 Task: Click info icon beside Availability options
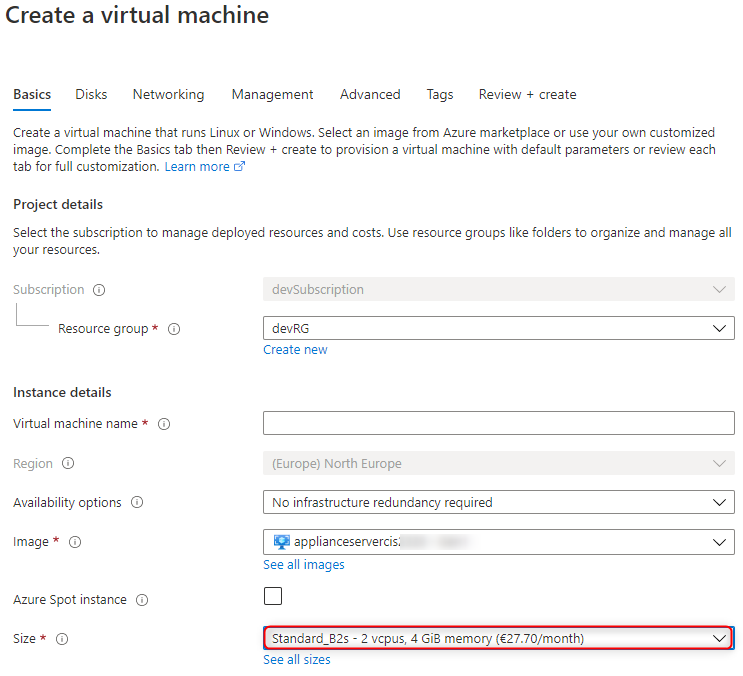tap(137, 502)
